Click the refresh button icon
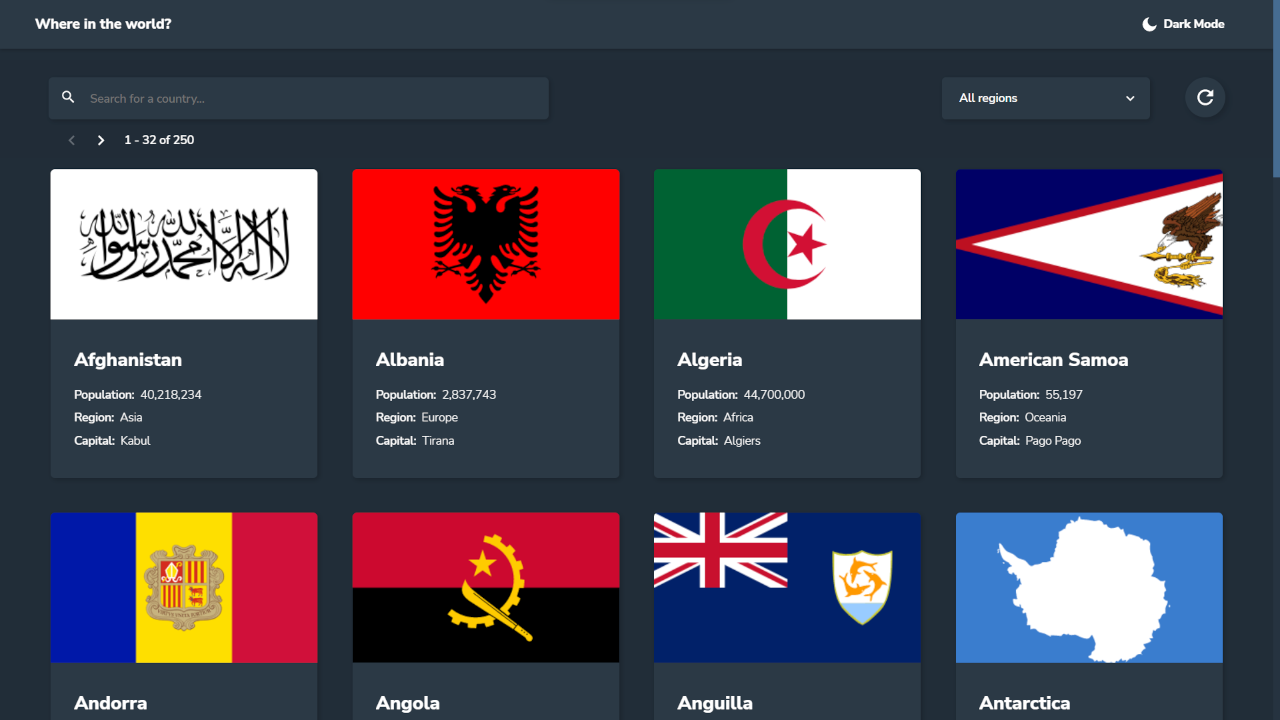 tap(1205, 97)
